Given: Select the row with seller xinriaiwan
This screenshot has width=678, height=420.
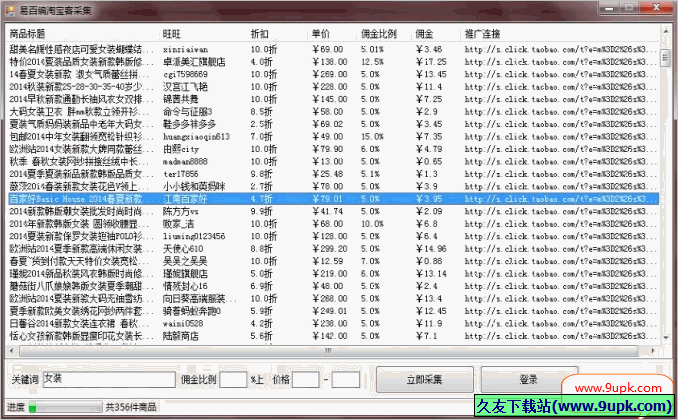Looking at the screenshot, I should pos(332,49).
